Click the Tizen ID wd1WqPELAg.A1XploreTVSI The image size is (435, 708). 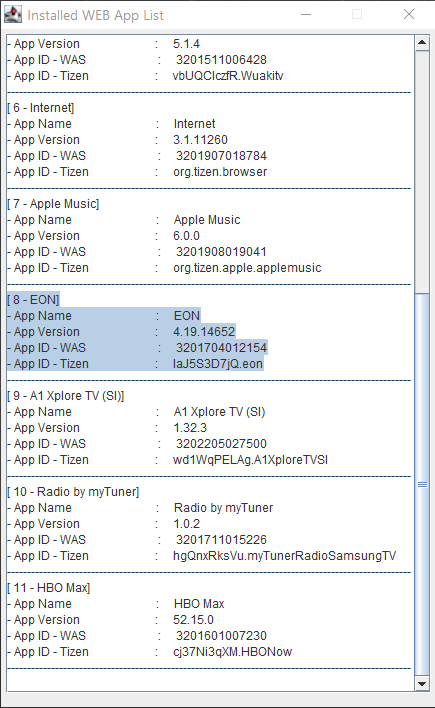250,460
